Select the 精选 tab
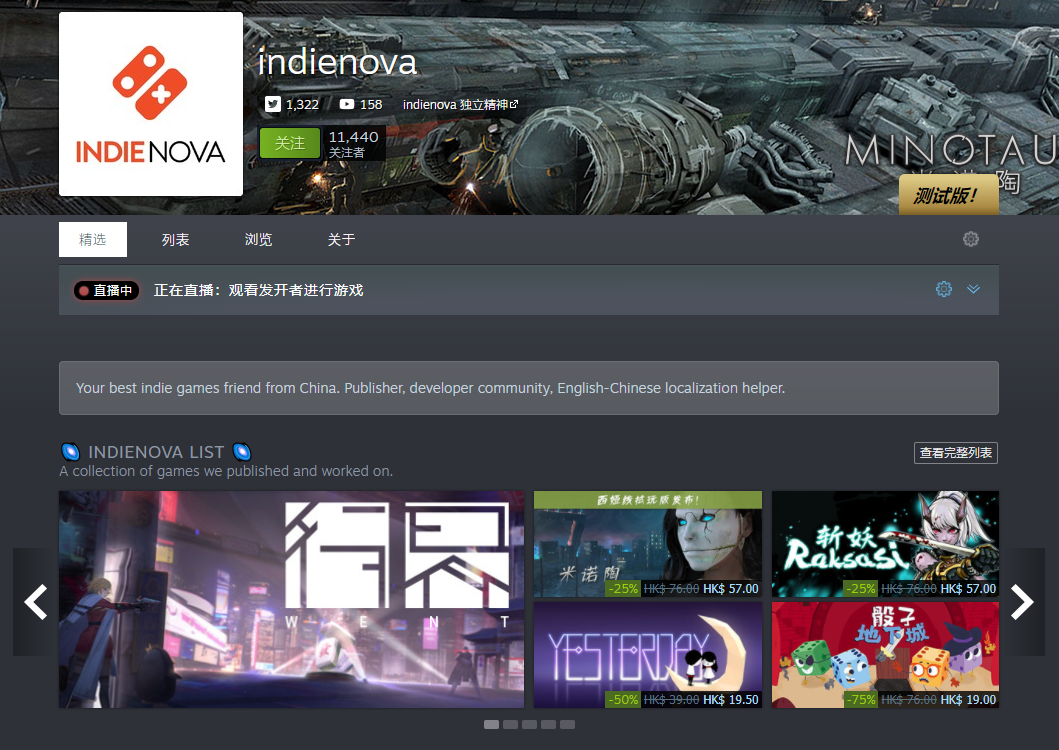 [93, 239]
